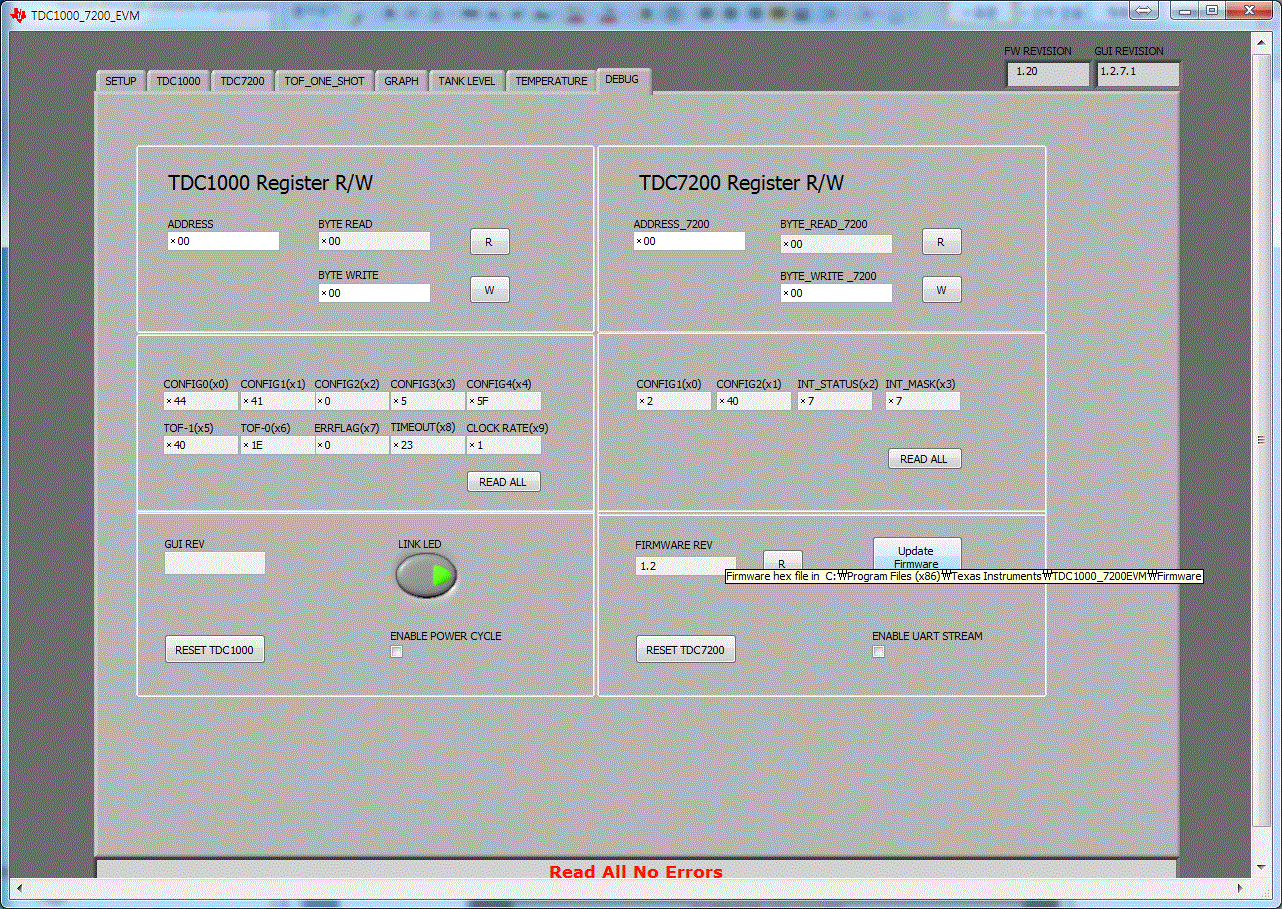Click R button for TDC1000 byte read
The width and height of the screenshot is (1282, 909).
click(489, 241)
